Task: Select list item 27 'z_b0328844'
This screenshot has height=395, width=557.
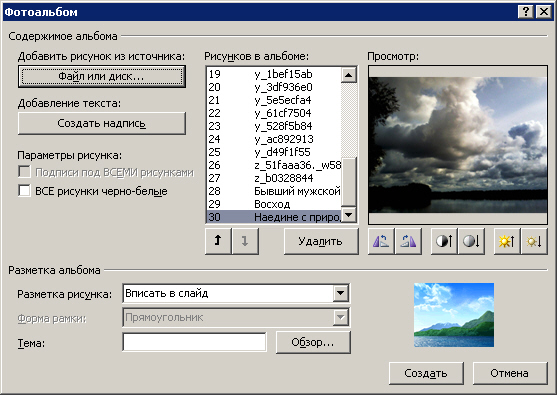Action: point(274,178)
